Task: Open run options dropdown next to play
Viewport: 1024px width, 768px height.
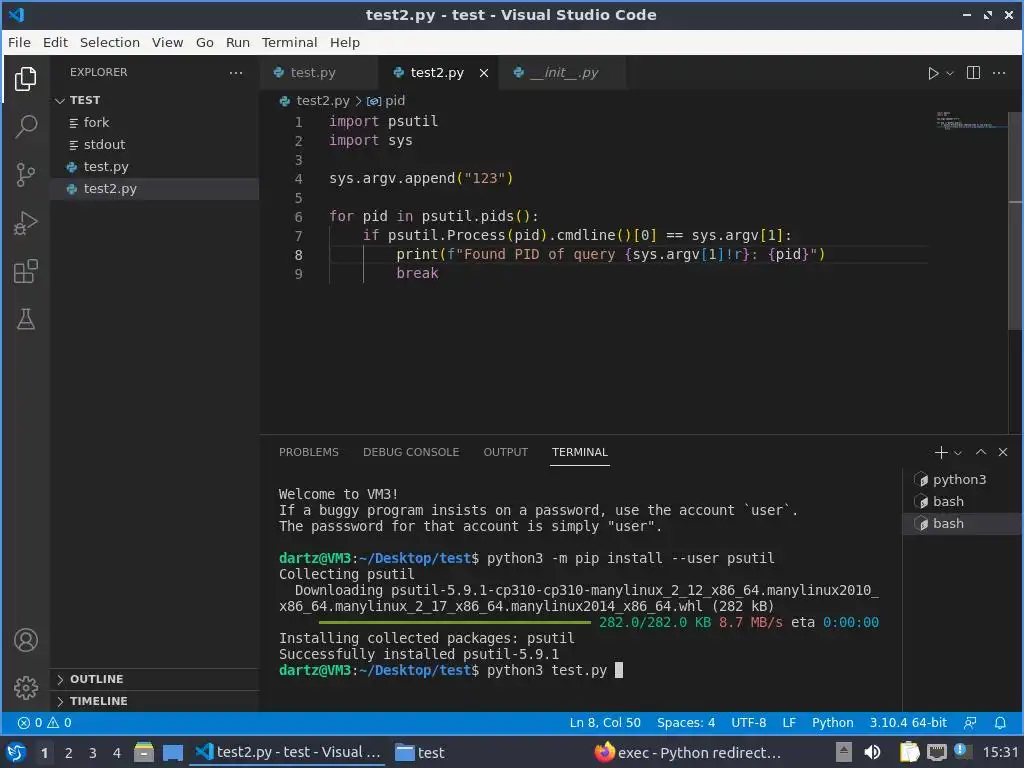Action: tap(950, 73)
